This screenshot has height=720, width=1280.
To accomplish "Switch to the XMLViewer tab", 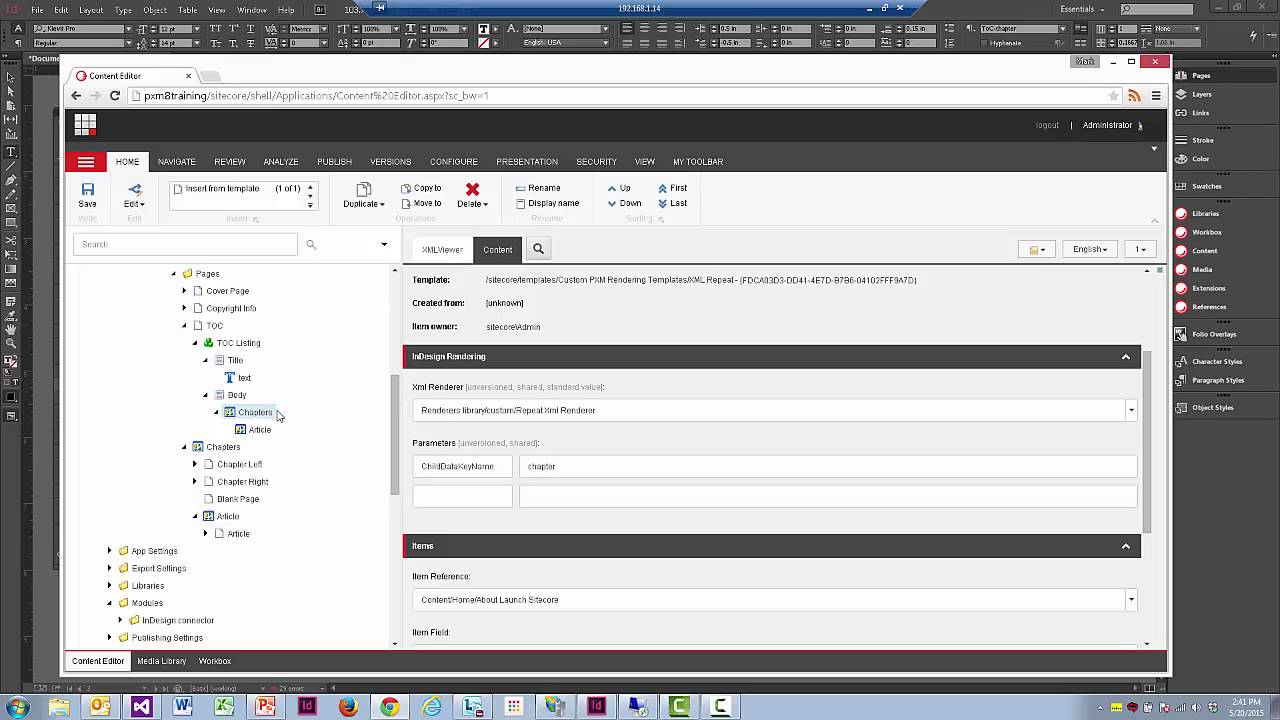I will pyautogui.click(x=442, y=249).
